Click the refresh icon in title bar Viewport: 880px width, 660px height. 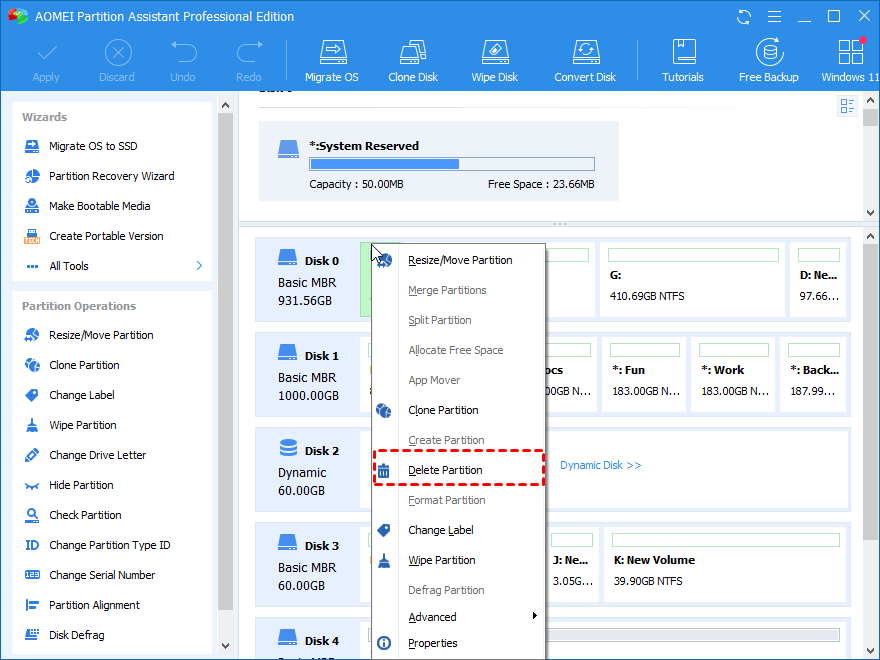coord(744,17)
